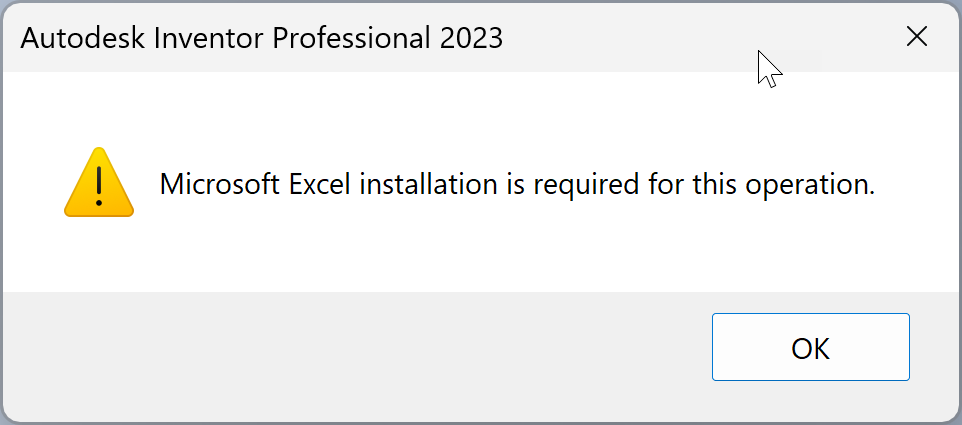Click the OK button
962x425 pixels.
click(x=810, y=347)
